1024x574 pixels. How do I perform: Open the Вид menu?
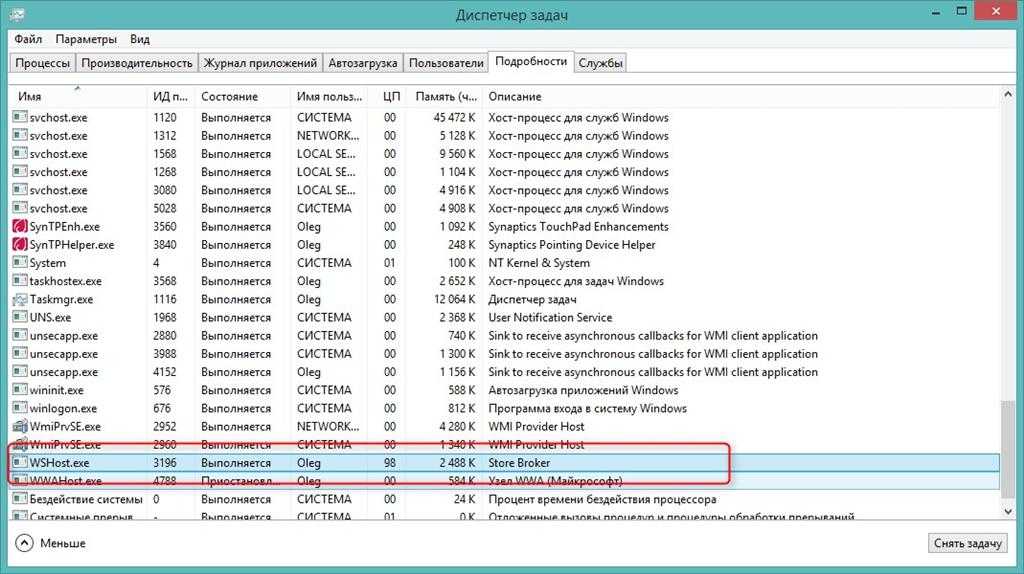pos(140,39)
